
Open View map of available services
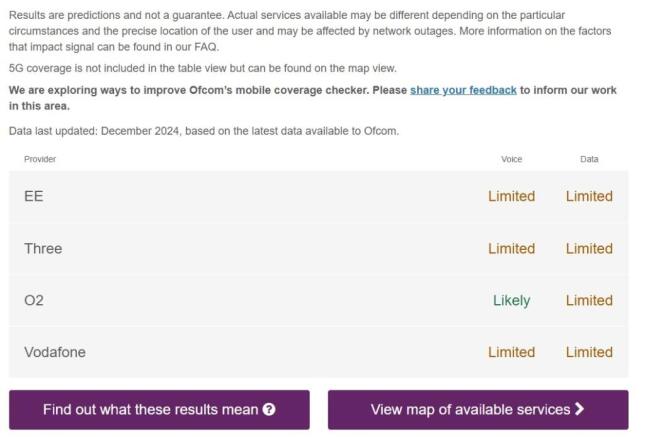pos(478,410)
